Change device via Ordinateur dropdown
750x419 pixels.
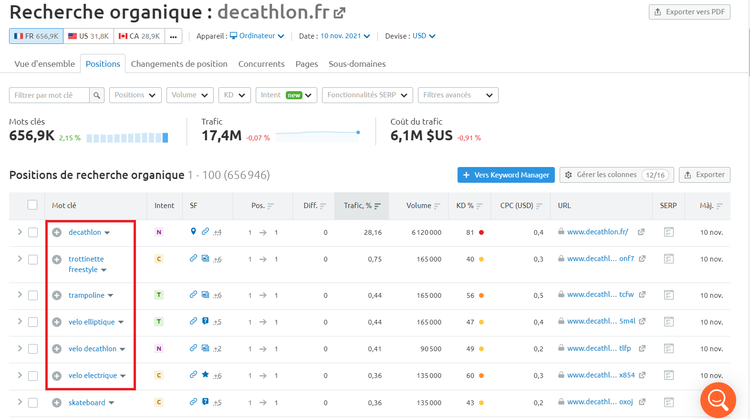tap(257, 36)
